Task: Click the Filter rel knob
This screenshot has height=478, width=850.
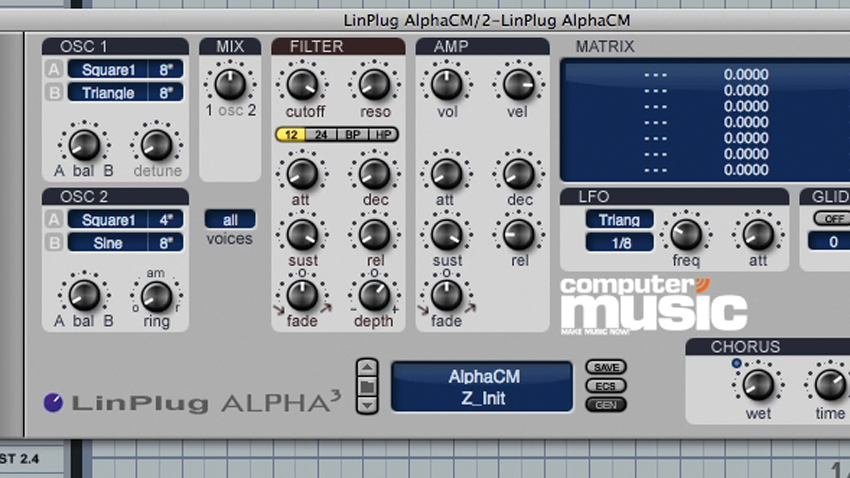Action: click(375, 235)
